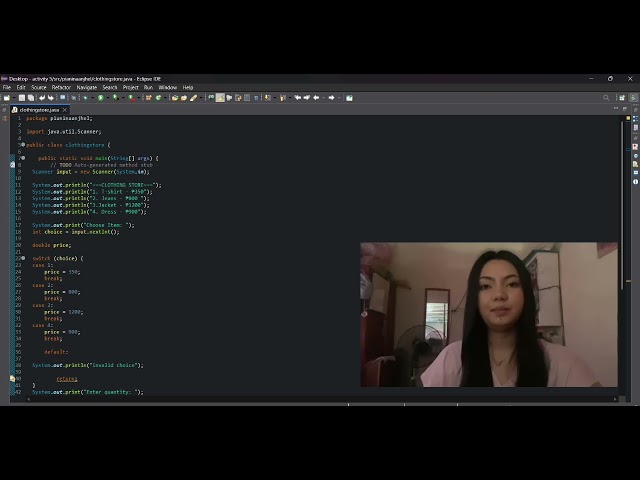Screen dimensions: 640x480
Task: Click the Save All toolbar icon
Action: point(31,98)
